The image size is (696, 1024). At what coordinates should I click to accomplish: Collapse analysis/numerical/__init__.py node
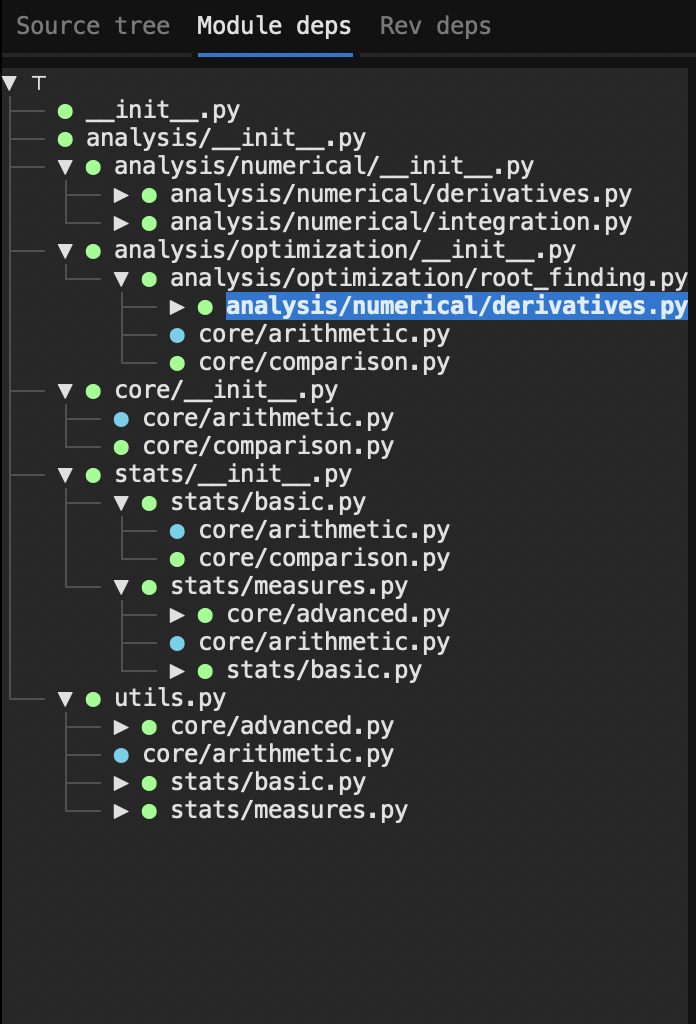pyautogui.click(x=65, y=166)
